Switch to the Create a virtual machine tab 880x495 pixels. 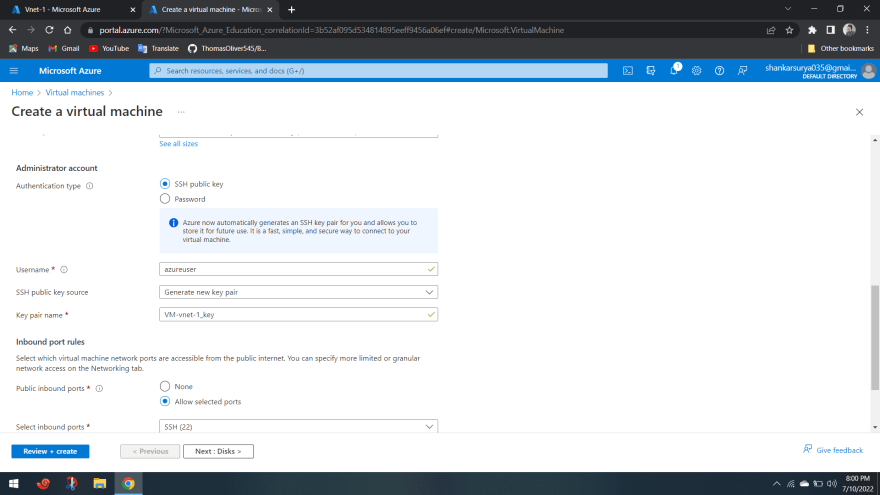point(208,10)
